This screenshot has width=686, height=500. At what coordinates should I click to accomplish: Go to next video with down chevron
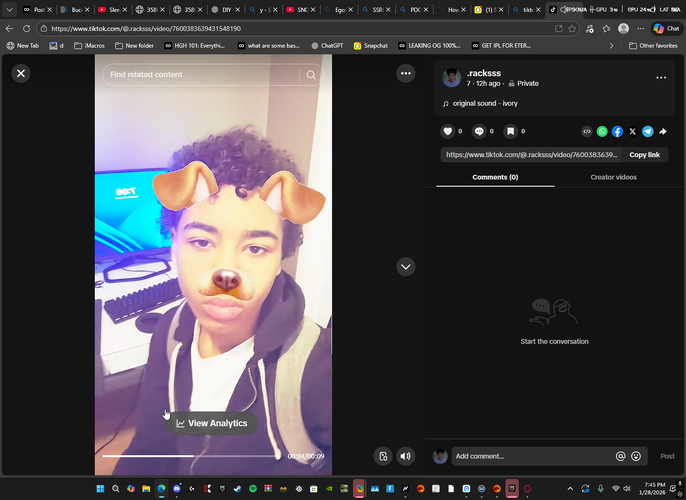pos(405,266)
